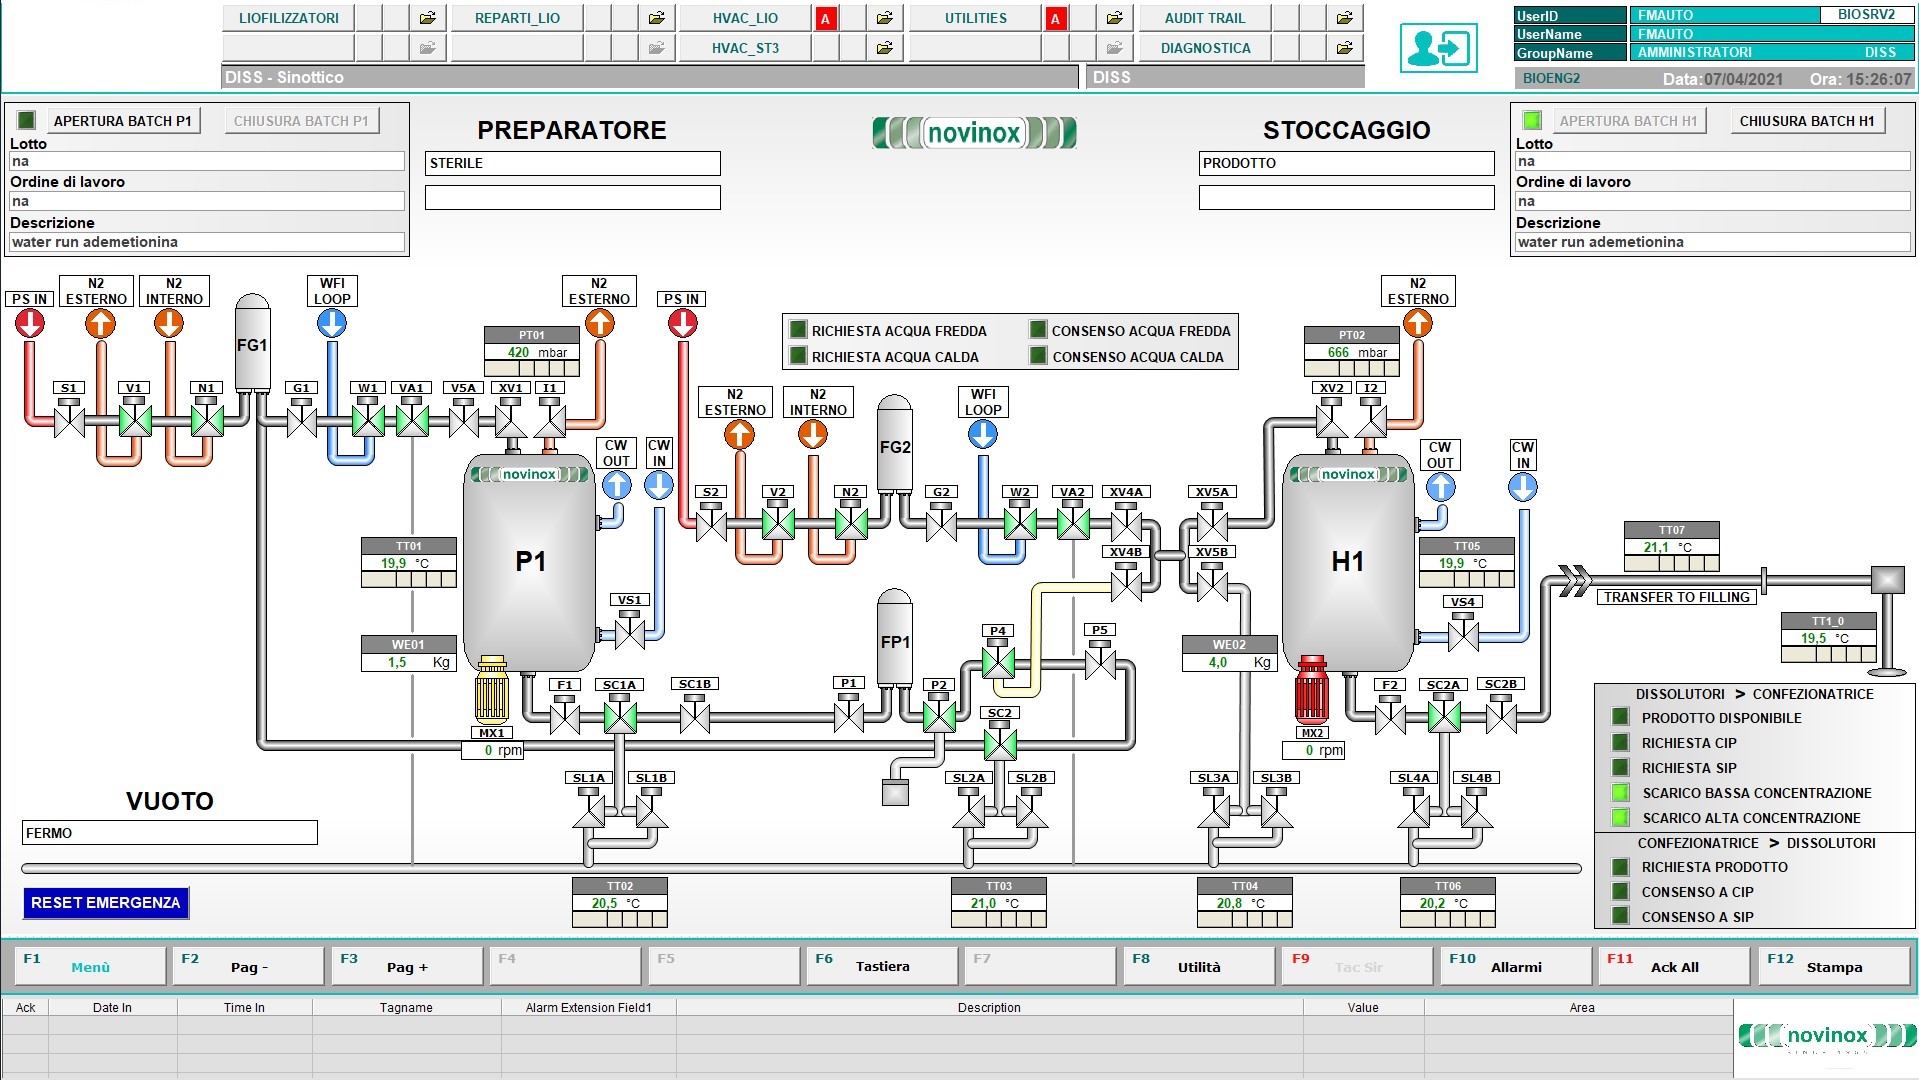The width and height of the screenshot is (1919, 1080).
Task: Click the red alarm indicator beside HVAC_LIO
Action: (825, 18)
